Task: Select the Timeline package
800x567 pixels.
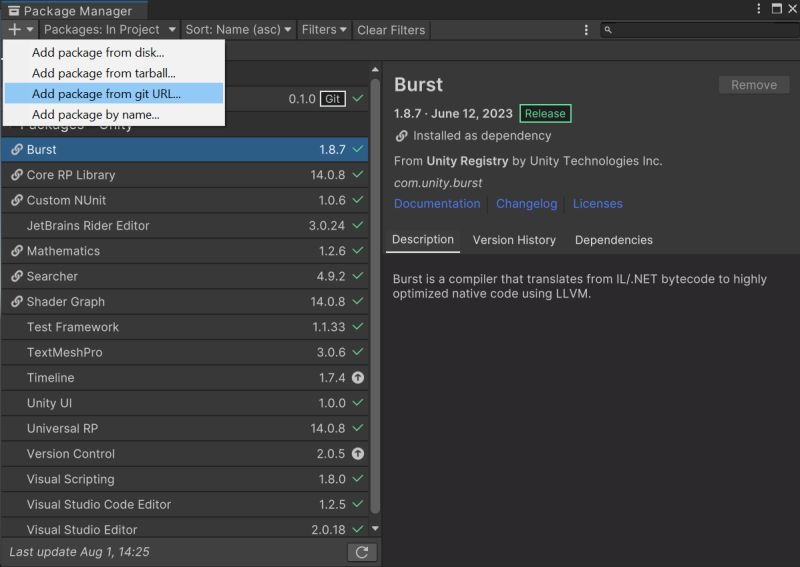Action: (185, 378)
